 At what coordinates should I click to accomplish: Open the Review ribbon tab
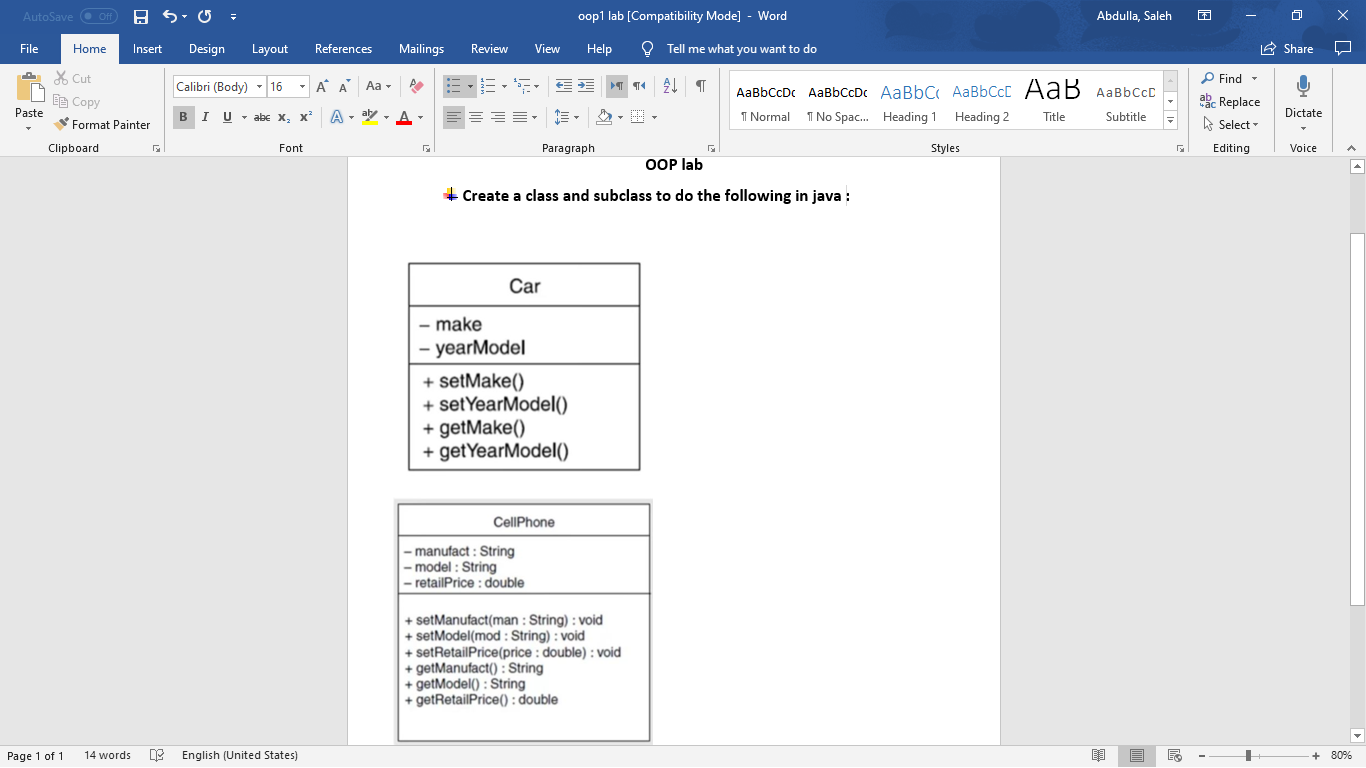[489, 48]
